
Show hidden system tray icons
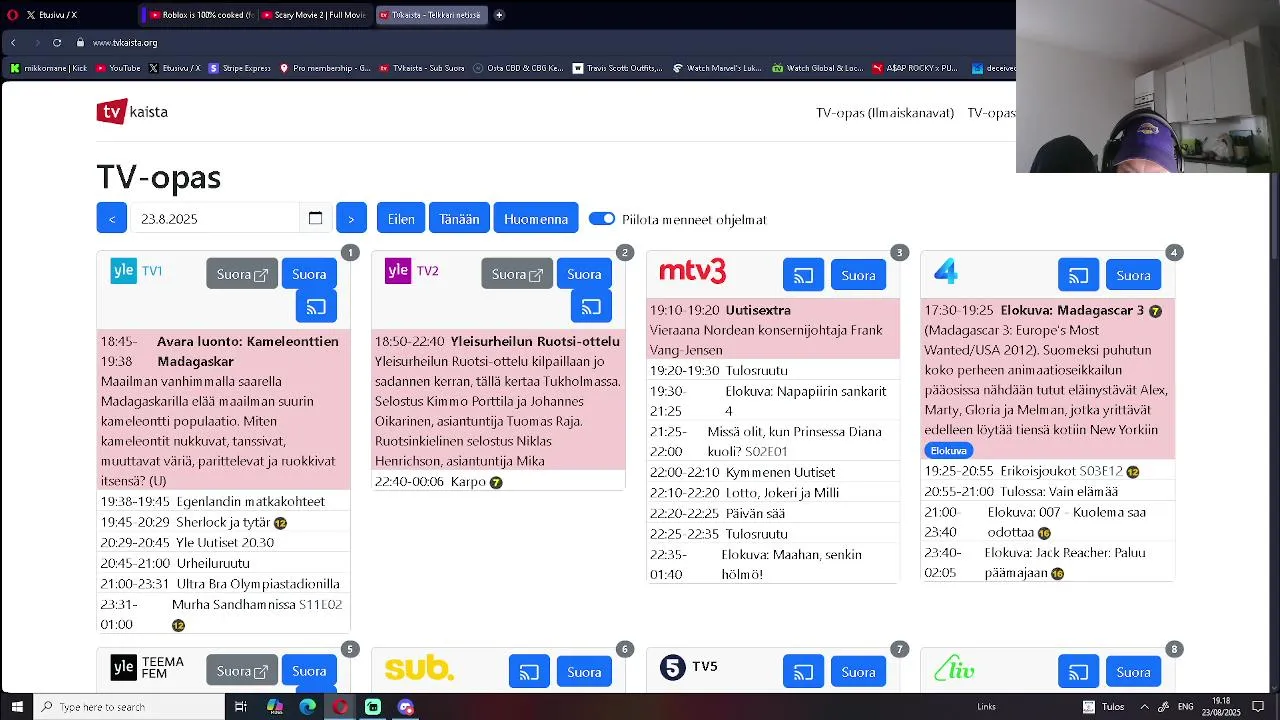tap(1144, 707)
